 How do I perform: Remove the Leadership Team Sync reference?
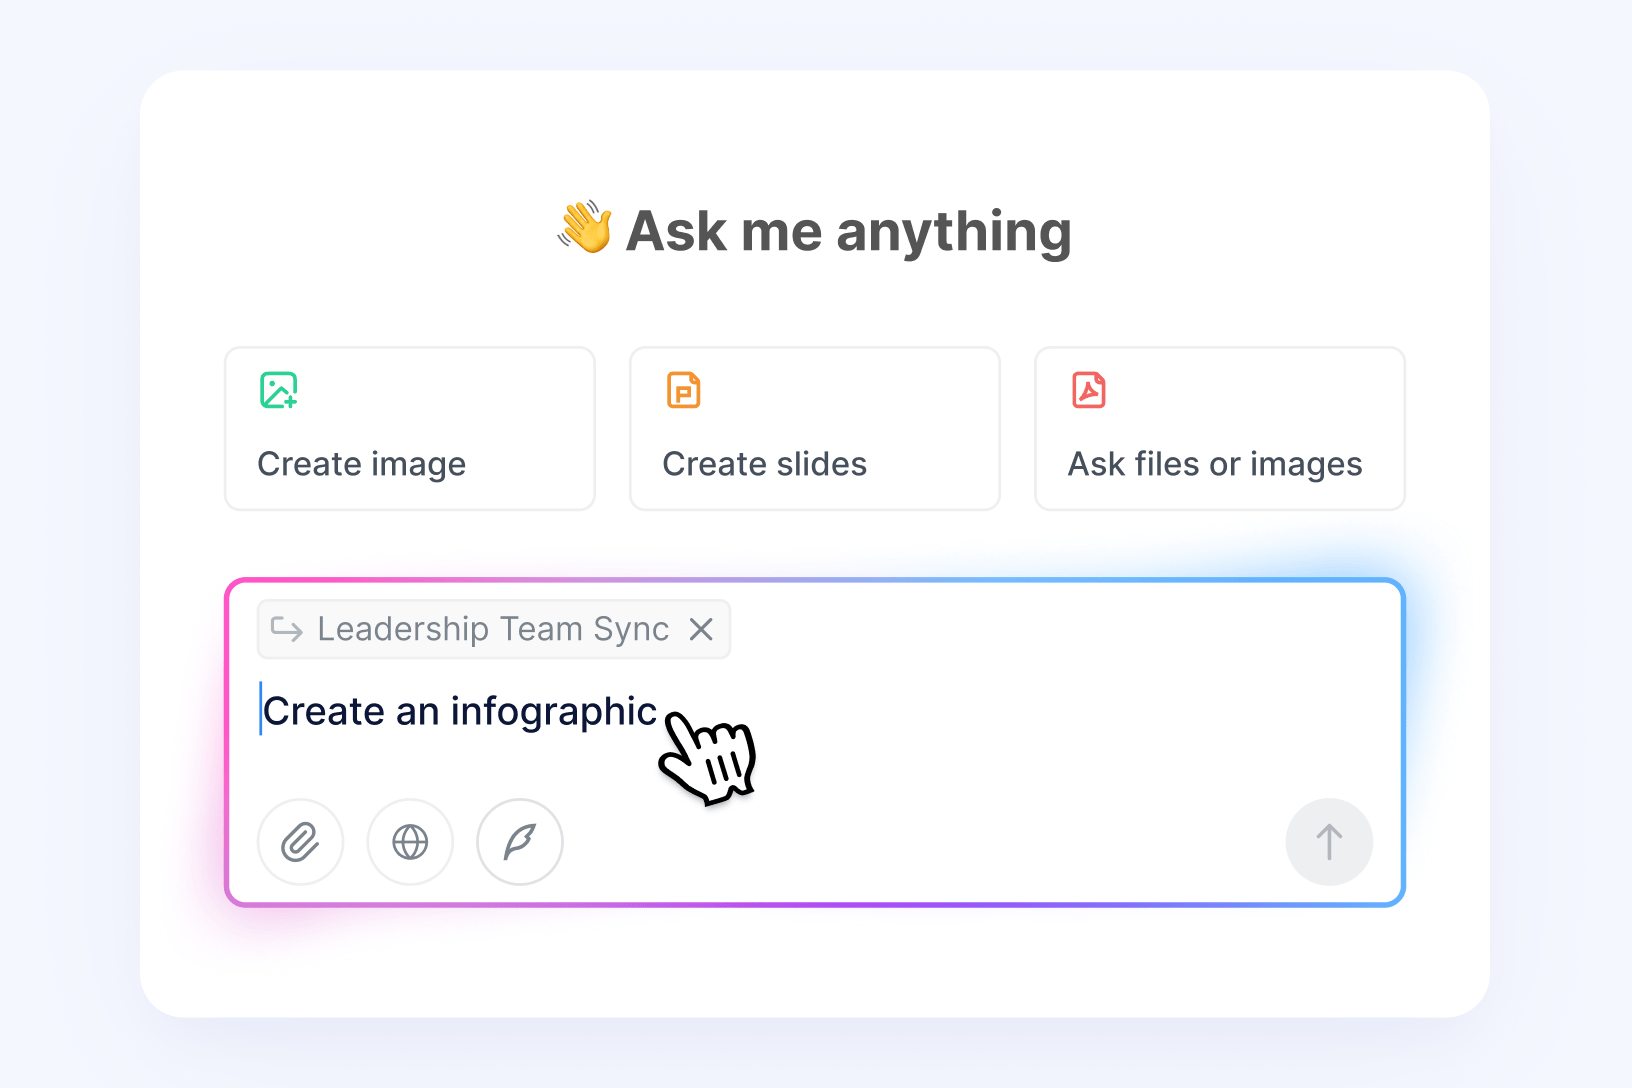pyautogui.click(x=701, y=629)
